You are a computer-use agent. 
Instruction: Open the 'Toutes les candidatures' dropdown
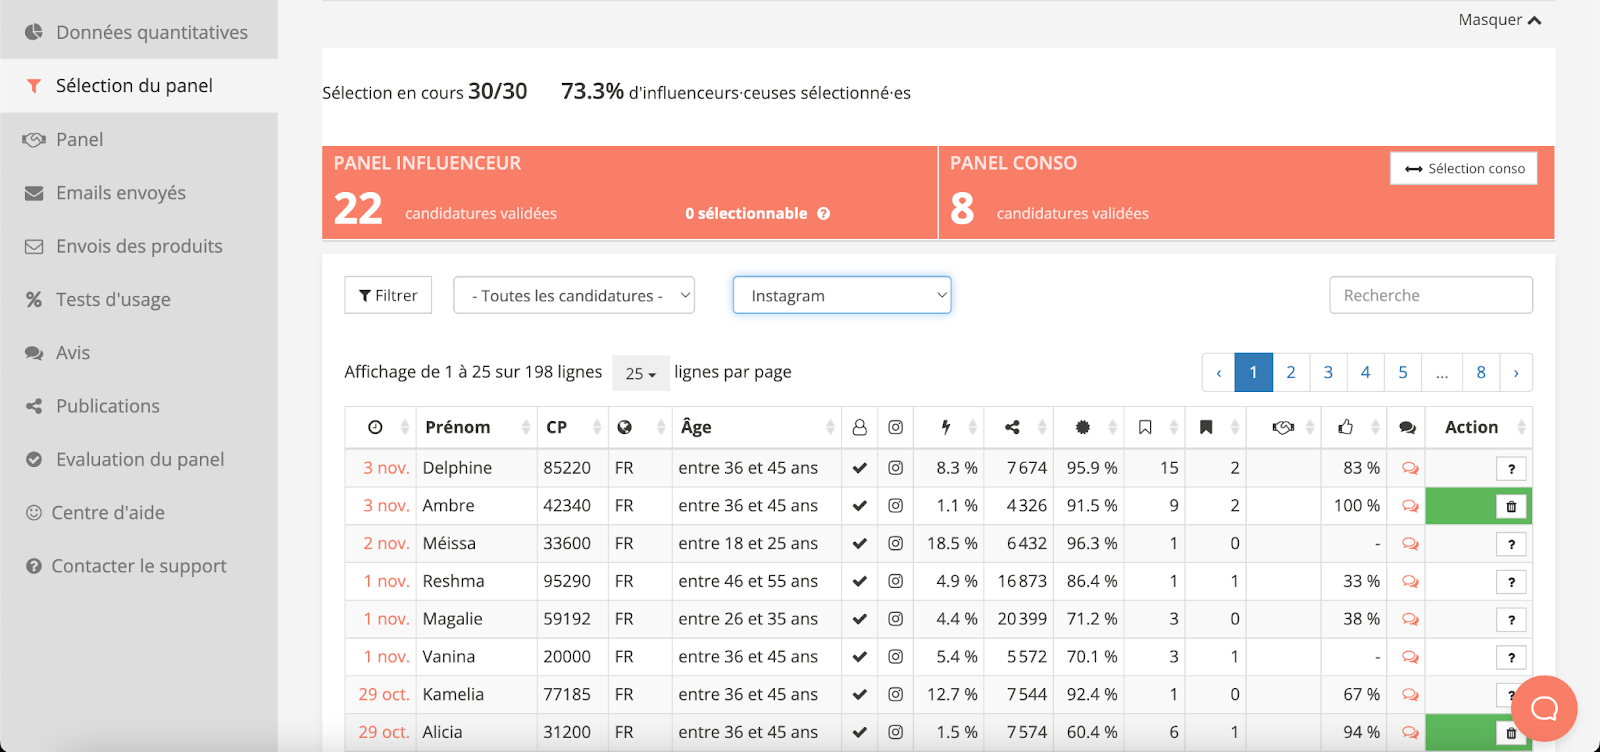574,295
